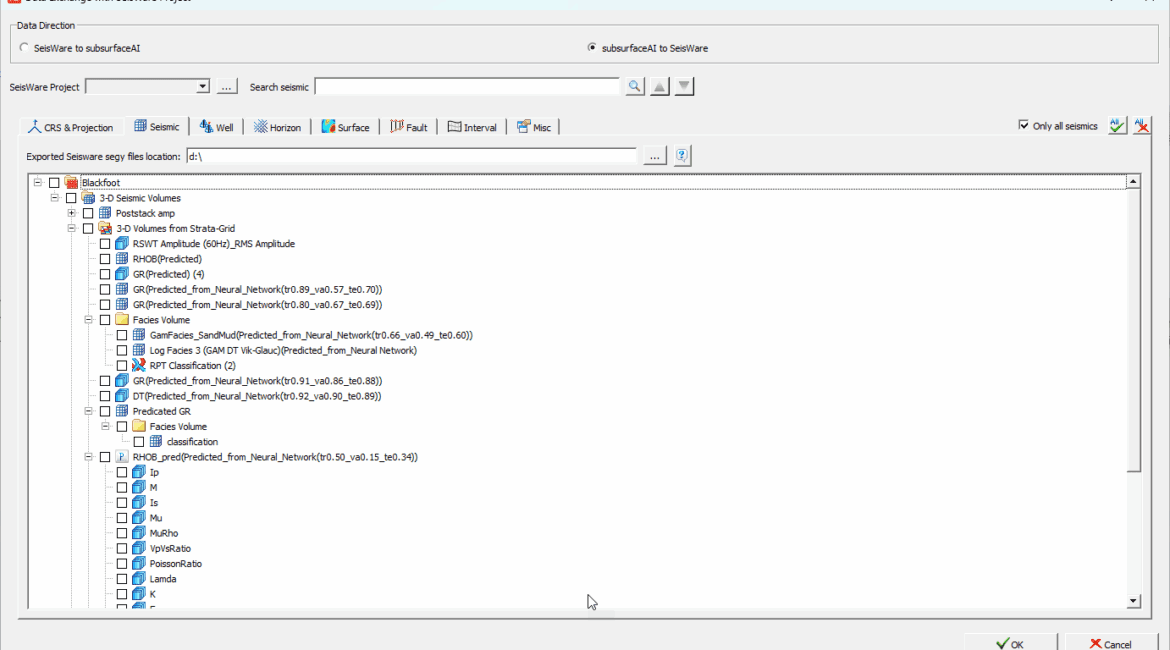Click the RPT Classification icon
This screenshot has width=1170, height=650.
click(x=139, y=365)
